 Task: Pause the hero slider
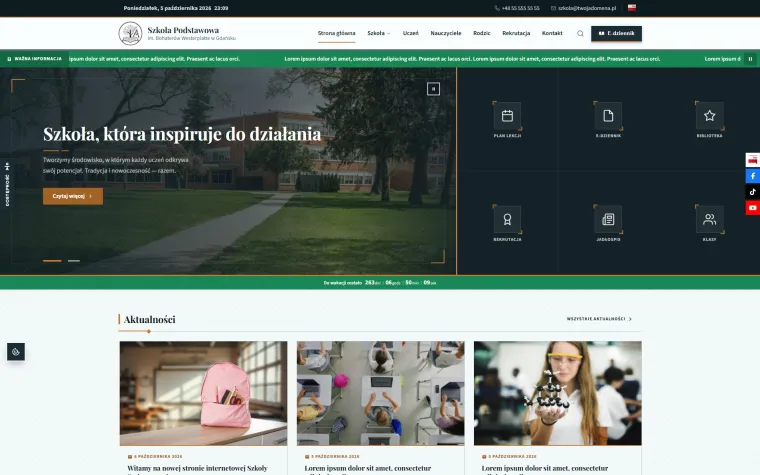(433, 89)
